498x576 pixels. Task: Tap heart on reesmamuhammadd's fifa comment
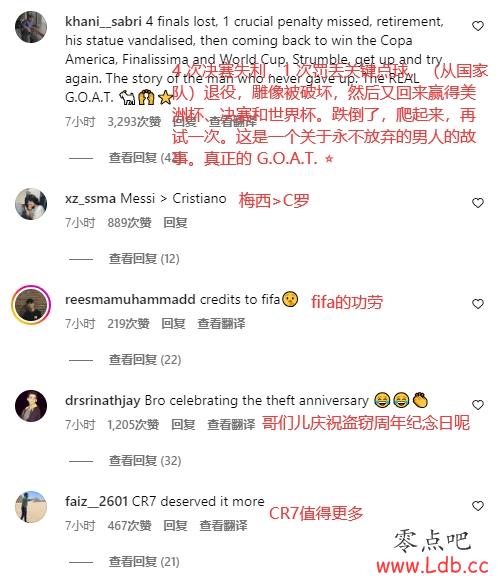point(477,304)
